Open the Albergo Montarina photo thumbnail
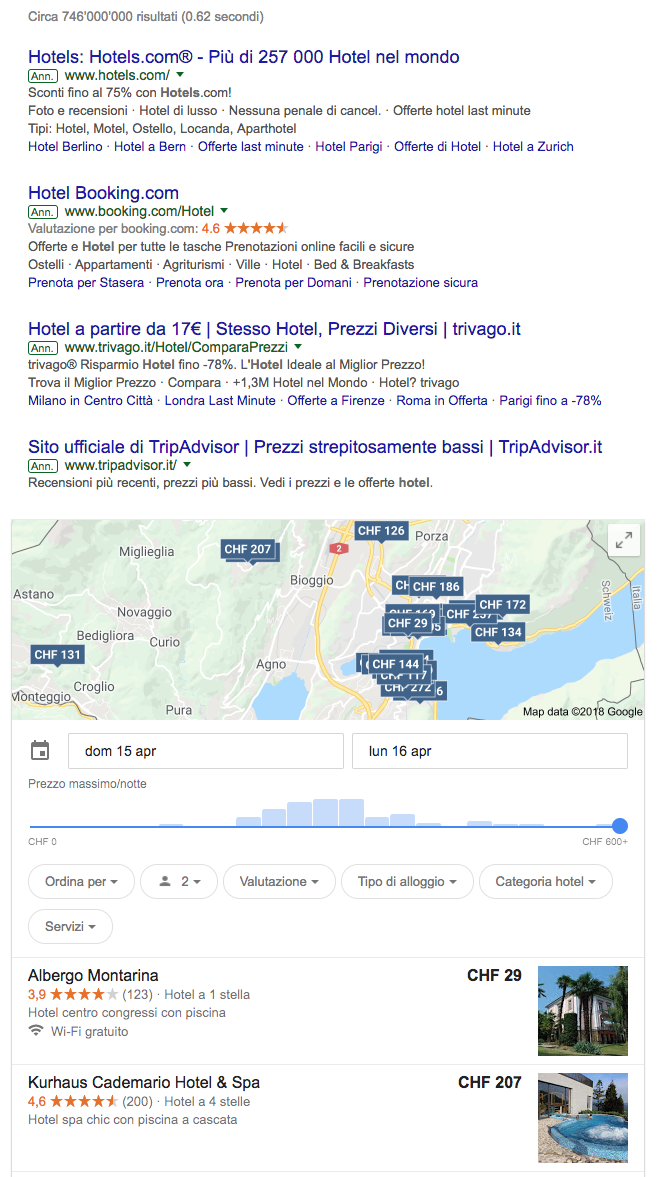The width and height of the screenshot is (664, 1177). click(x=583, y=1011)
